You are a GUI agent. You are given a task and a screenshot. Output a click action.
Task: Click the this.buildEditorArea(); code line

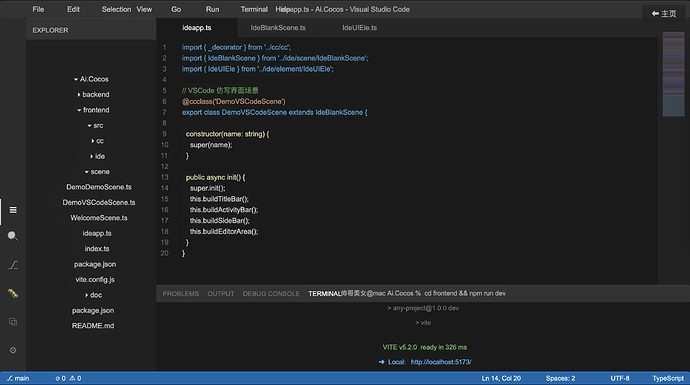pyautogui.click(x=224, y=231)
